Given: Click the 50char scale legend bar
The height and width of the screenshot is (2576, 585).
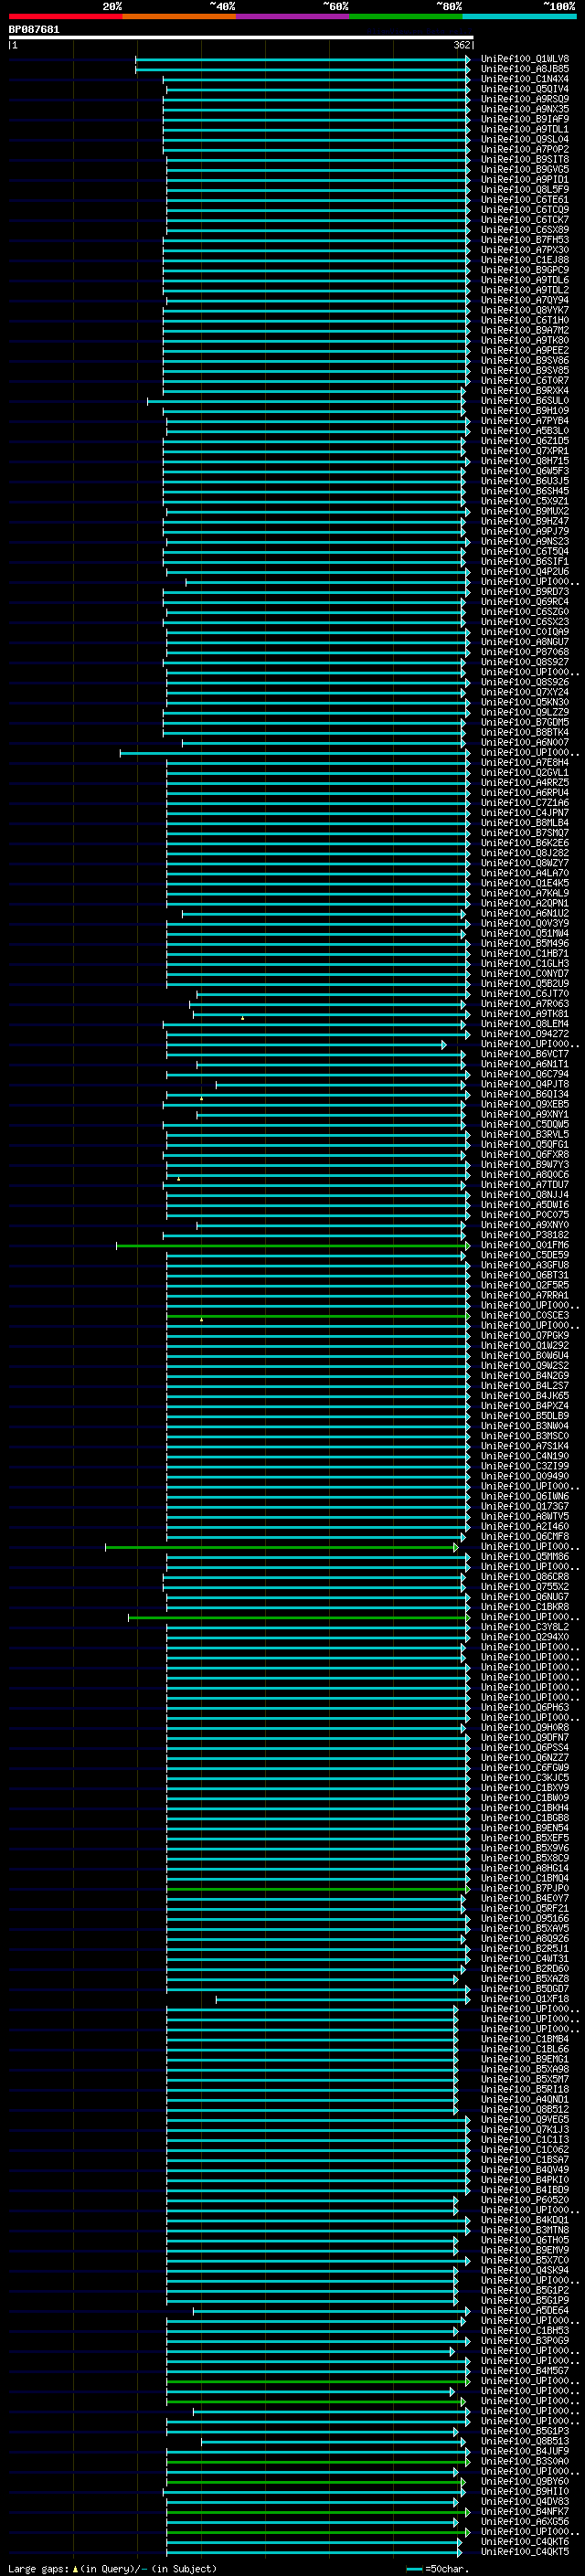Looking at the screenshot, I should [x=414, y=2568].
